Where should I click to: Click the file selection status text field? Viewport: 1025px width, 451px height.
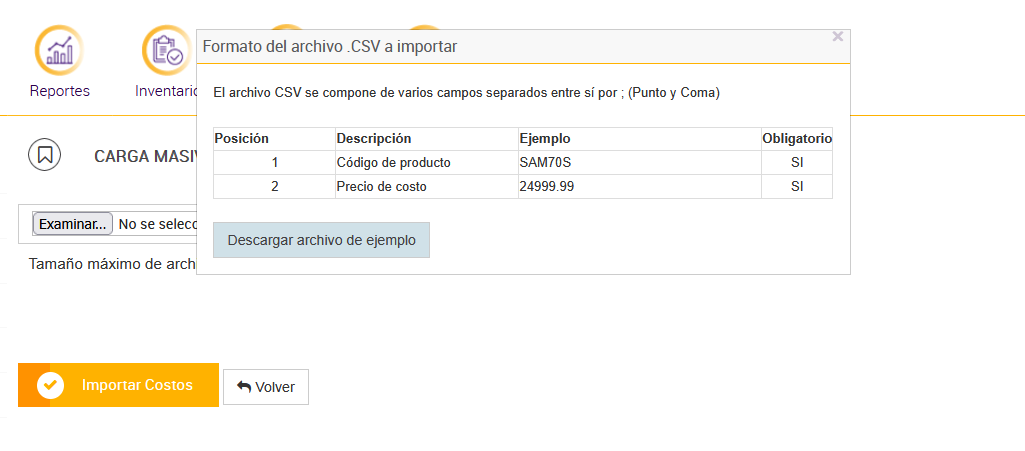point(157,225)
